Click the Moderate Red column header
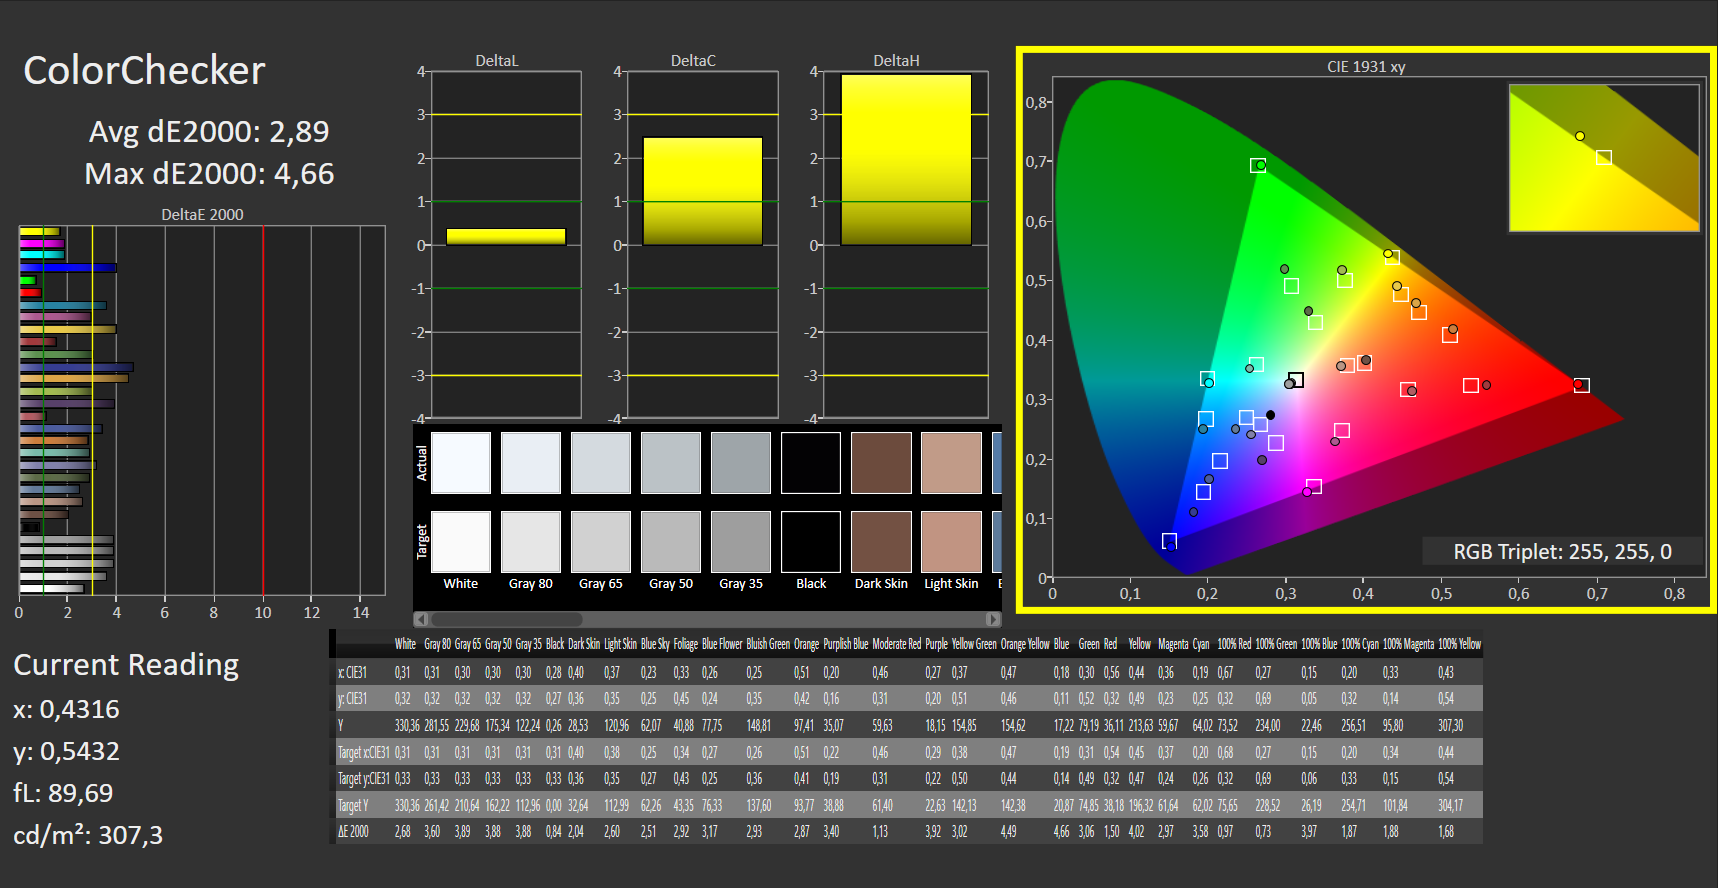 tap(896, 644)
